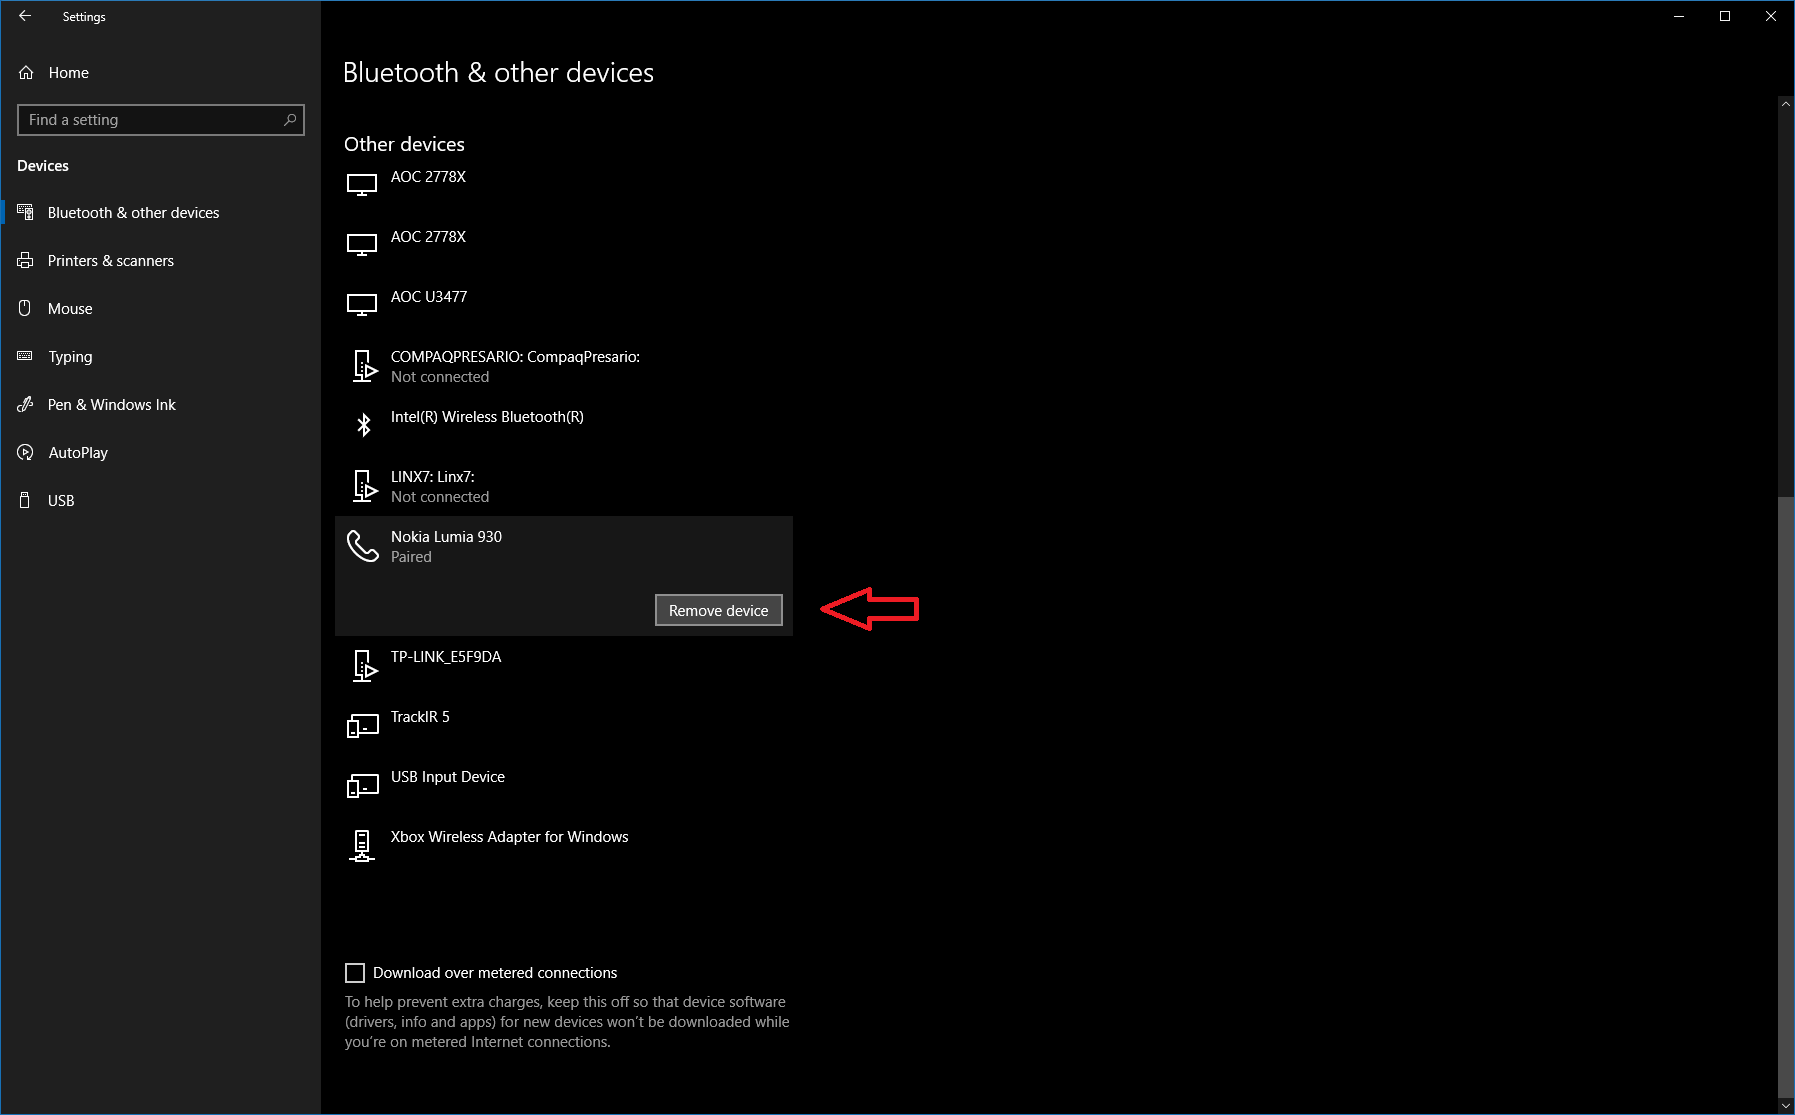Open the Printers & scanners page
The image size is (1795, 1115).
160,260
